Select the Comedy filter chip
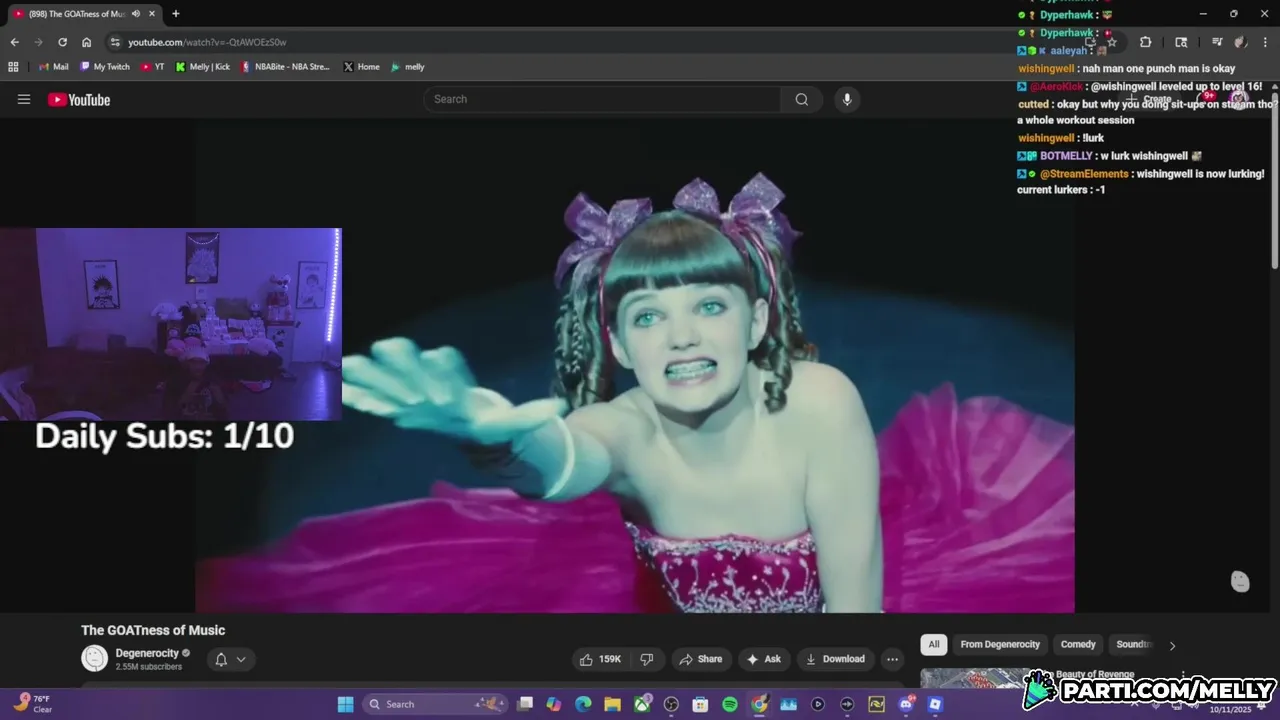This screenshot has height=720, width=1280. click(x=1078, y=645)
